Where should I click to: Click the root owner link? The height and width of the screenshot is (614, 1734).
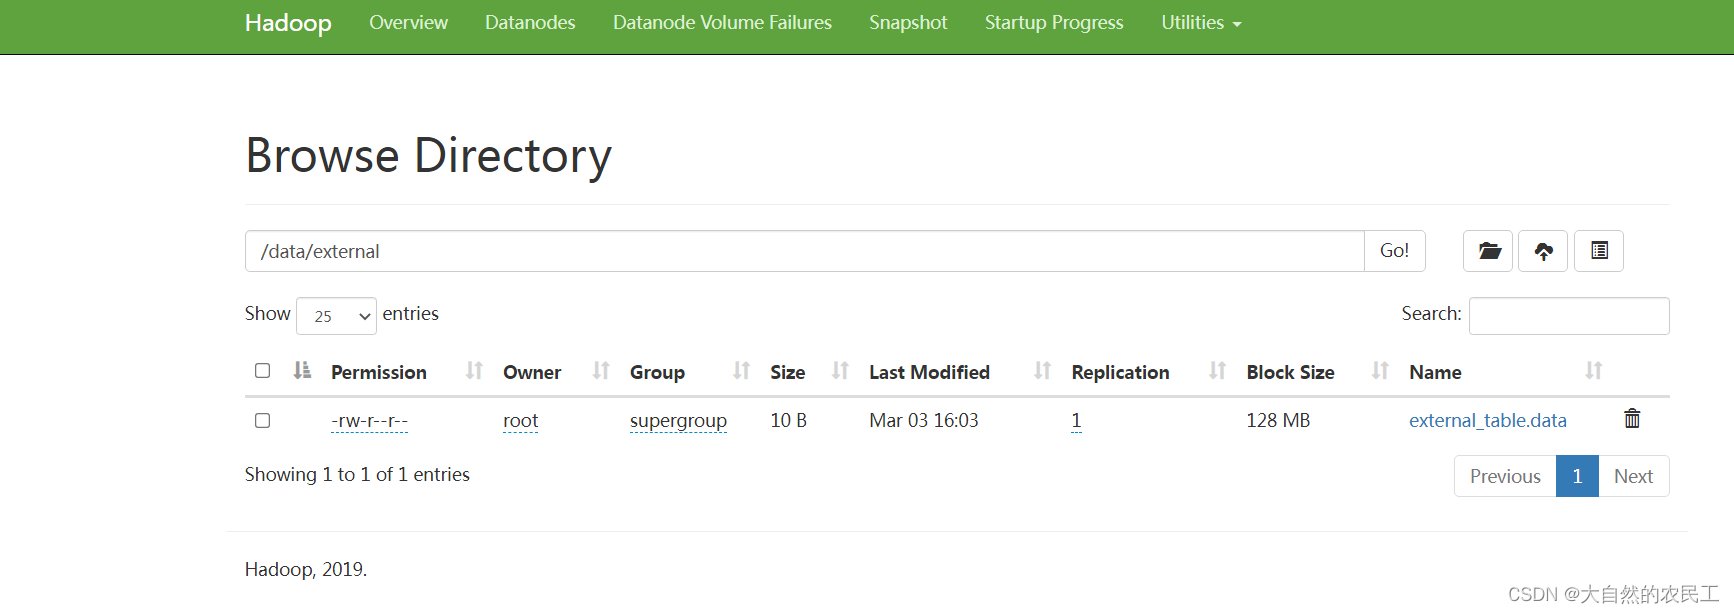tap(520, 421)
